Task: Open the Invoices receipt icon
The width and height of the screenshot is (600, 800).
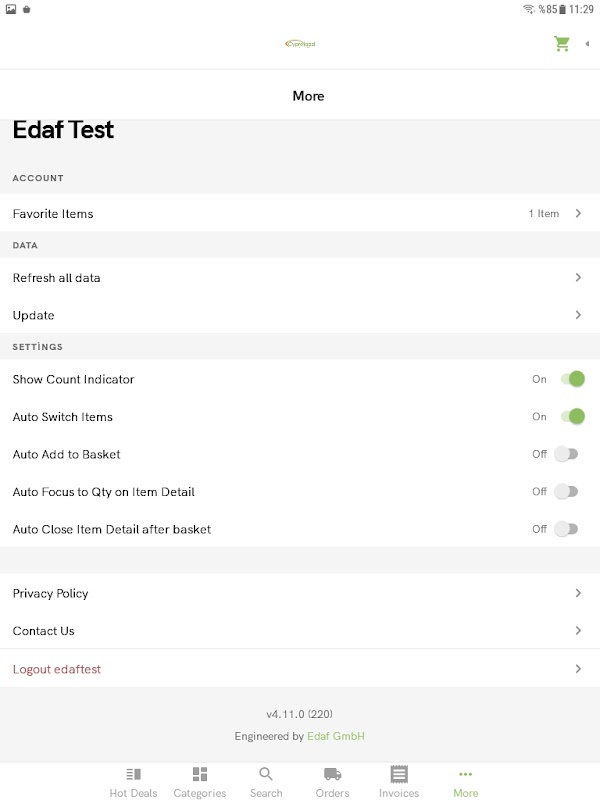Action: [x=399, y=775]
